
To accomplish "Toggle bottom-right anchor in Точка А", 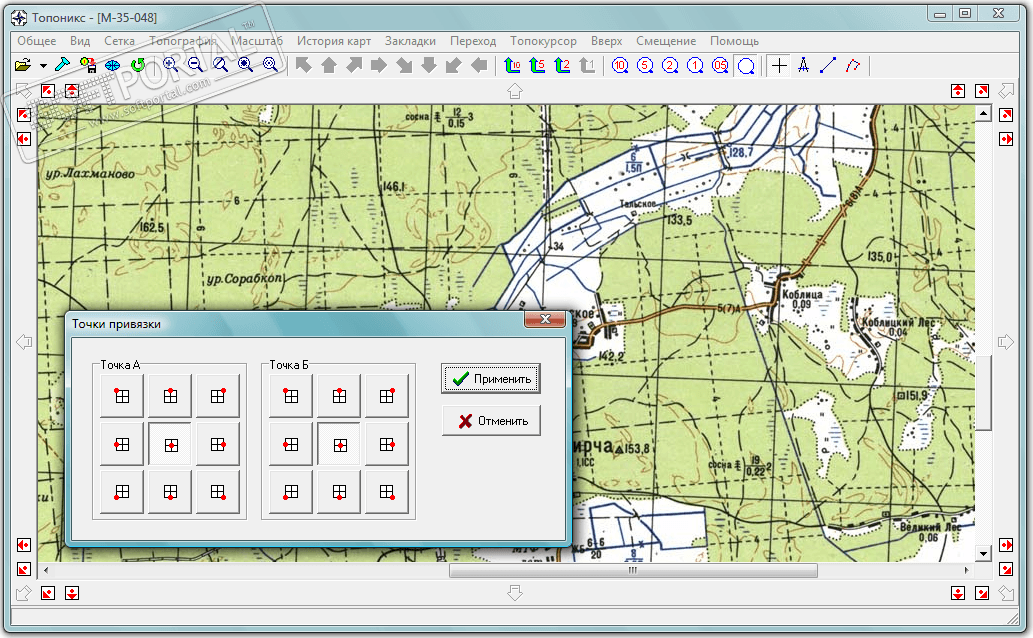I will coord(217,491).
